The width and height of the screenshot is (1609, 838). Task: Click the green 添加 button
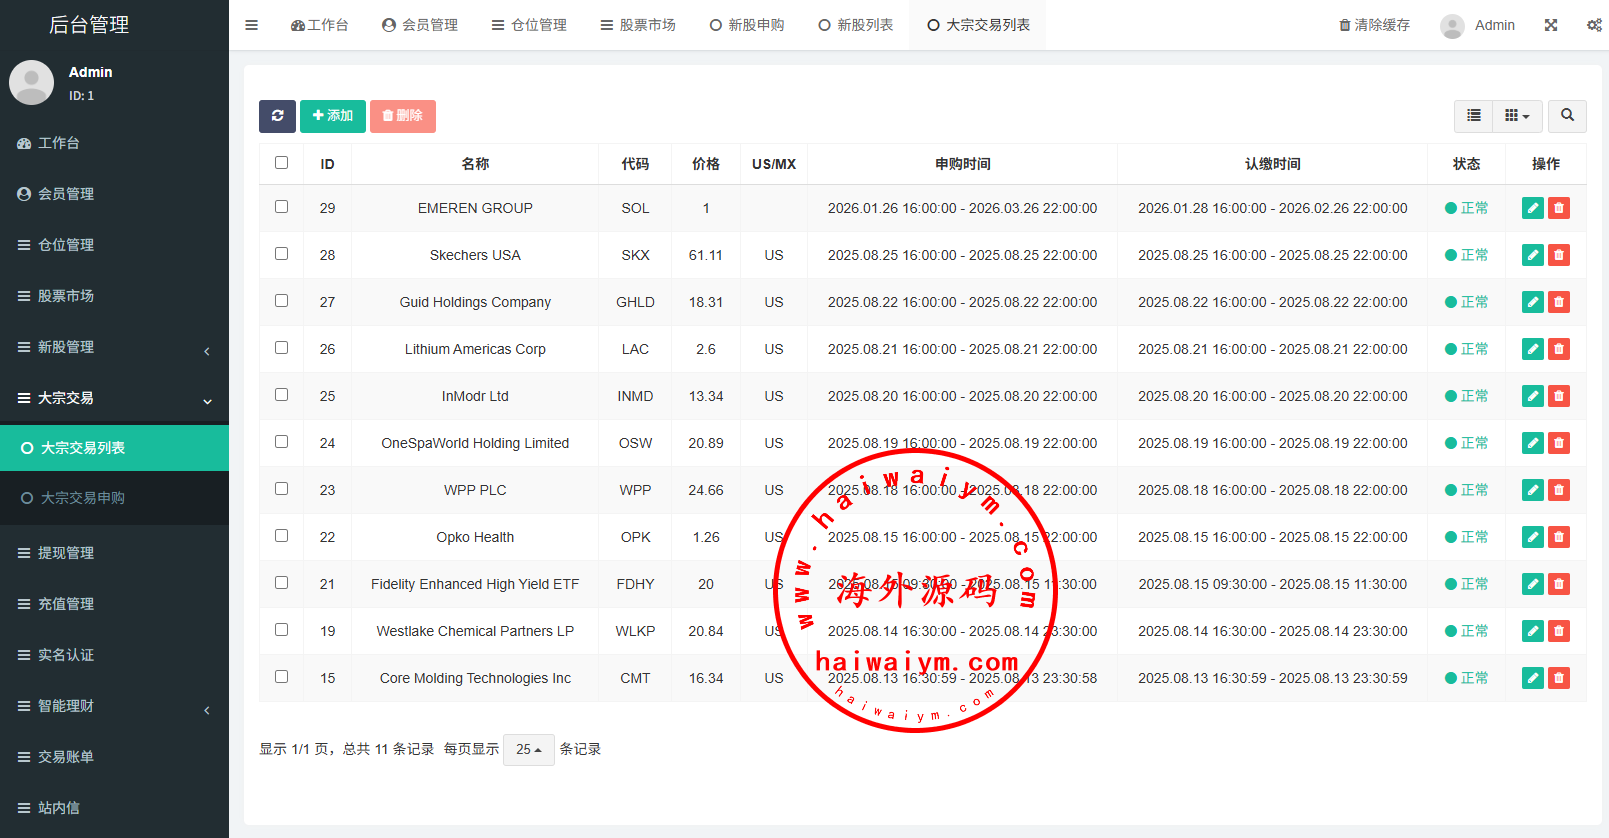click(332, 116)
